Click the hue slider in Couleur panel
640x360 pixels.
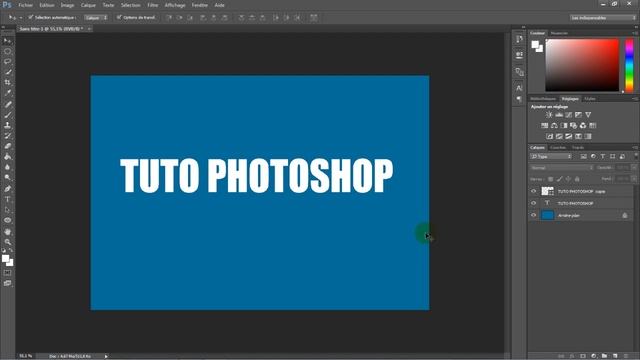(629, 65)
